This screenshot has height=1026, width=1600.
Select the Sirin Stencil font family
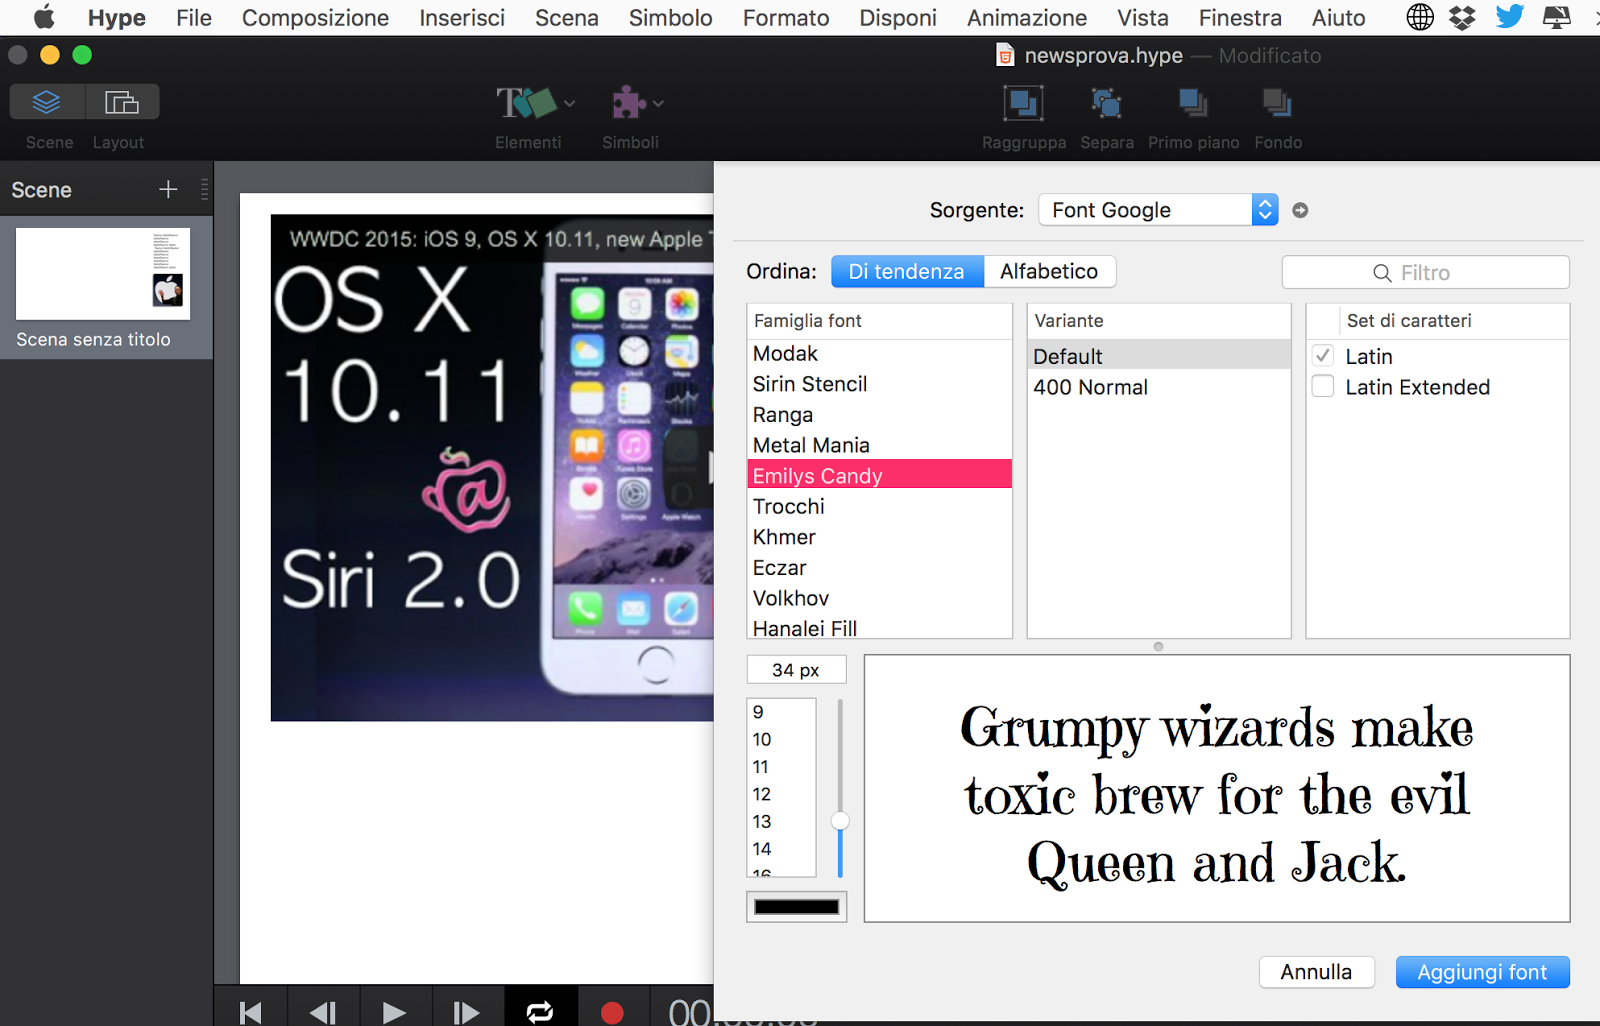[880, 384]
